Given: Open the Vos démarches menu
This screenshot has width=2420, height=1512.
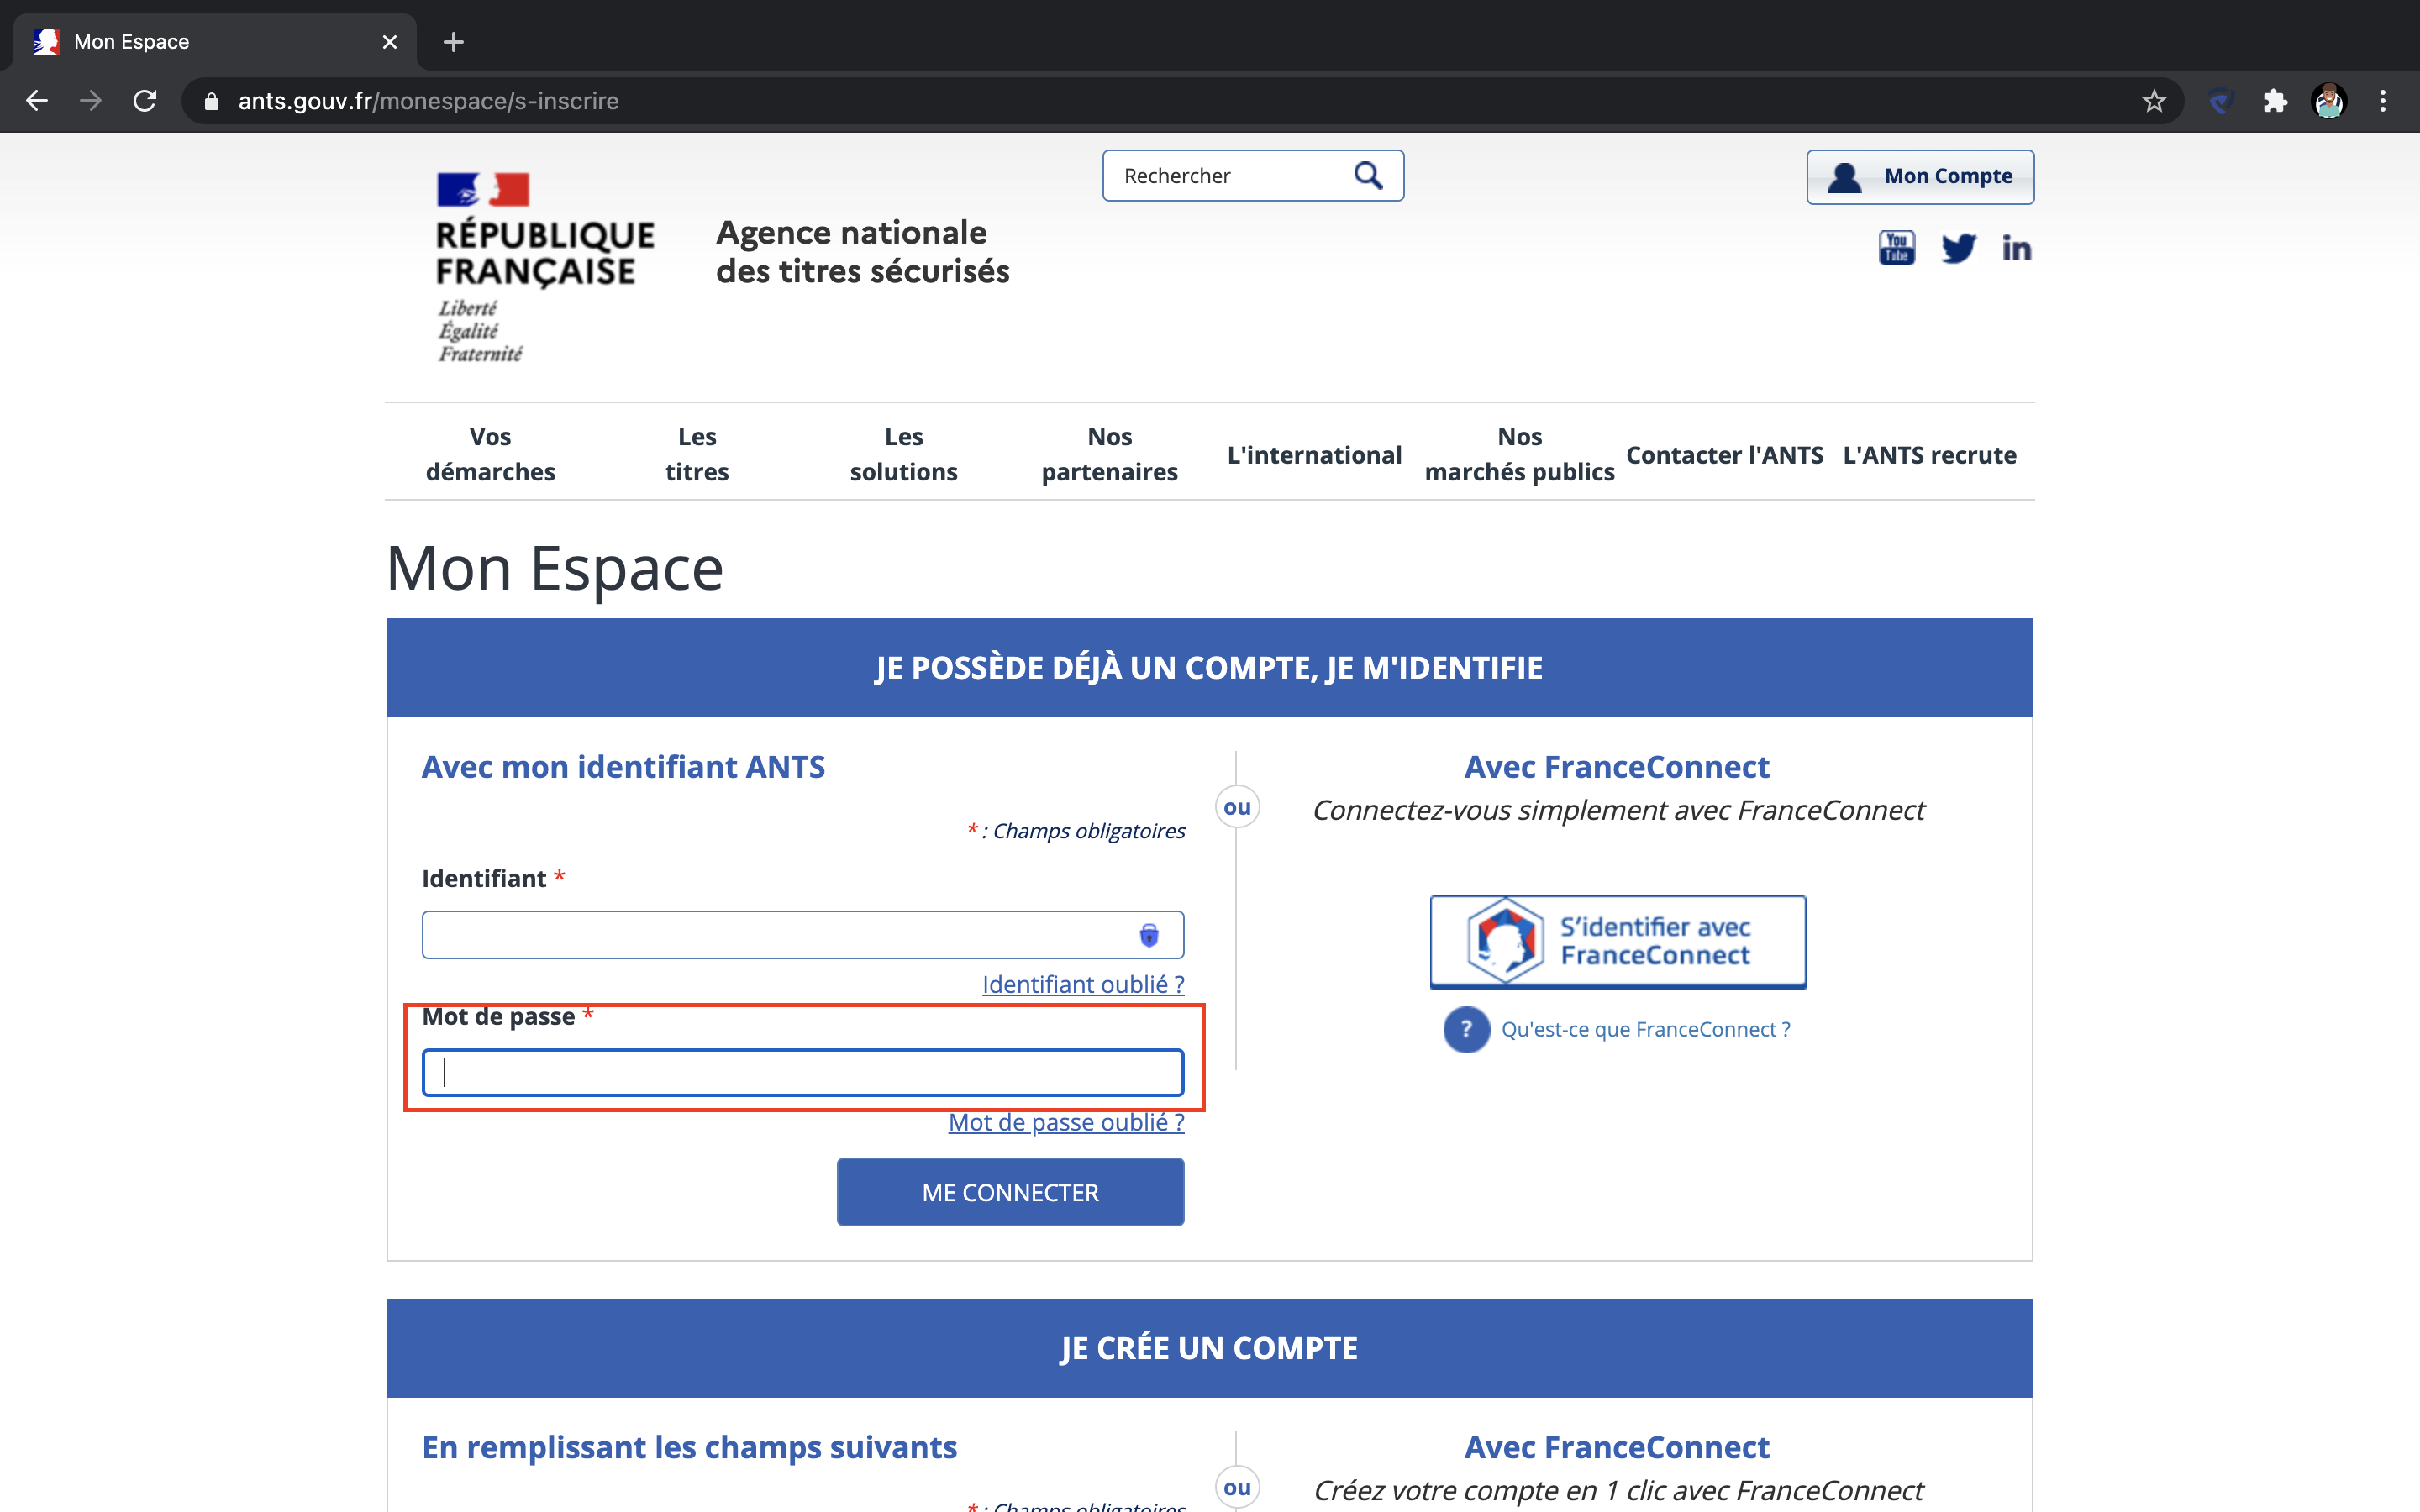Looking at the screenshot, I should [490, 454].
